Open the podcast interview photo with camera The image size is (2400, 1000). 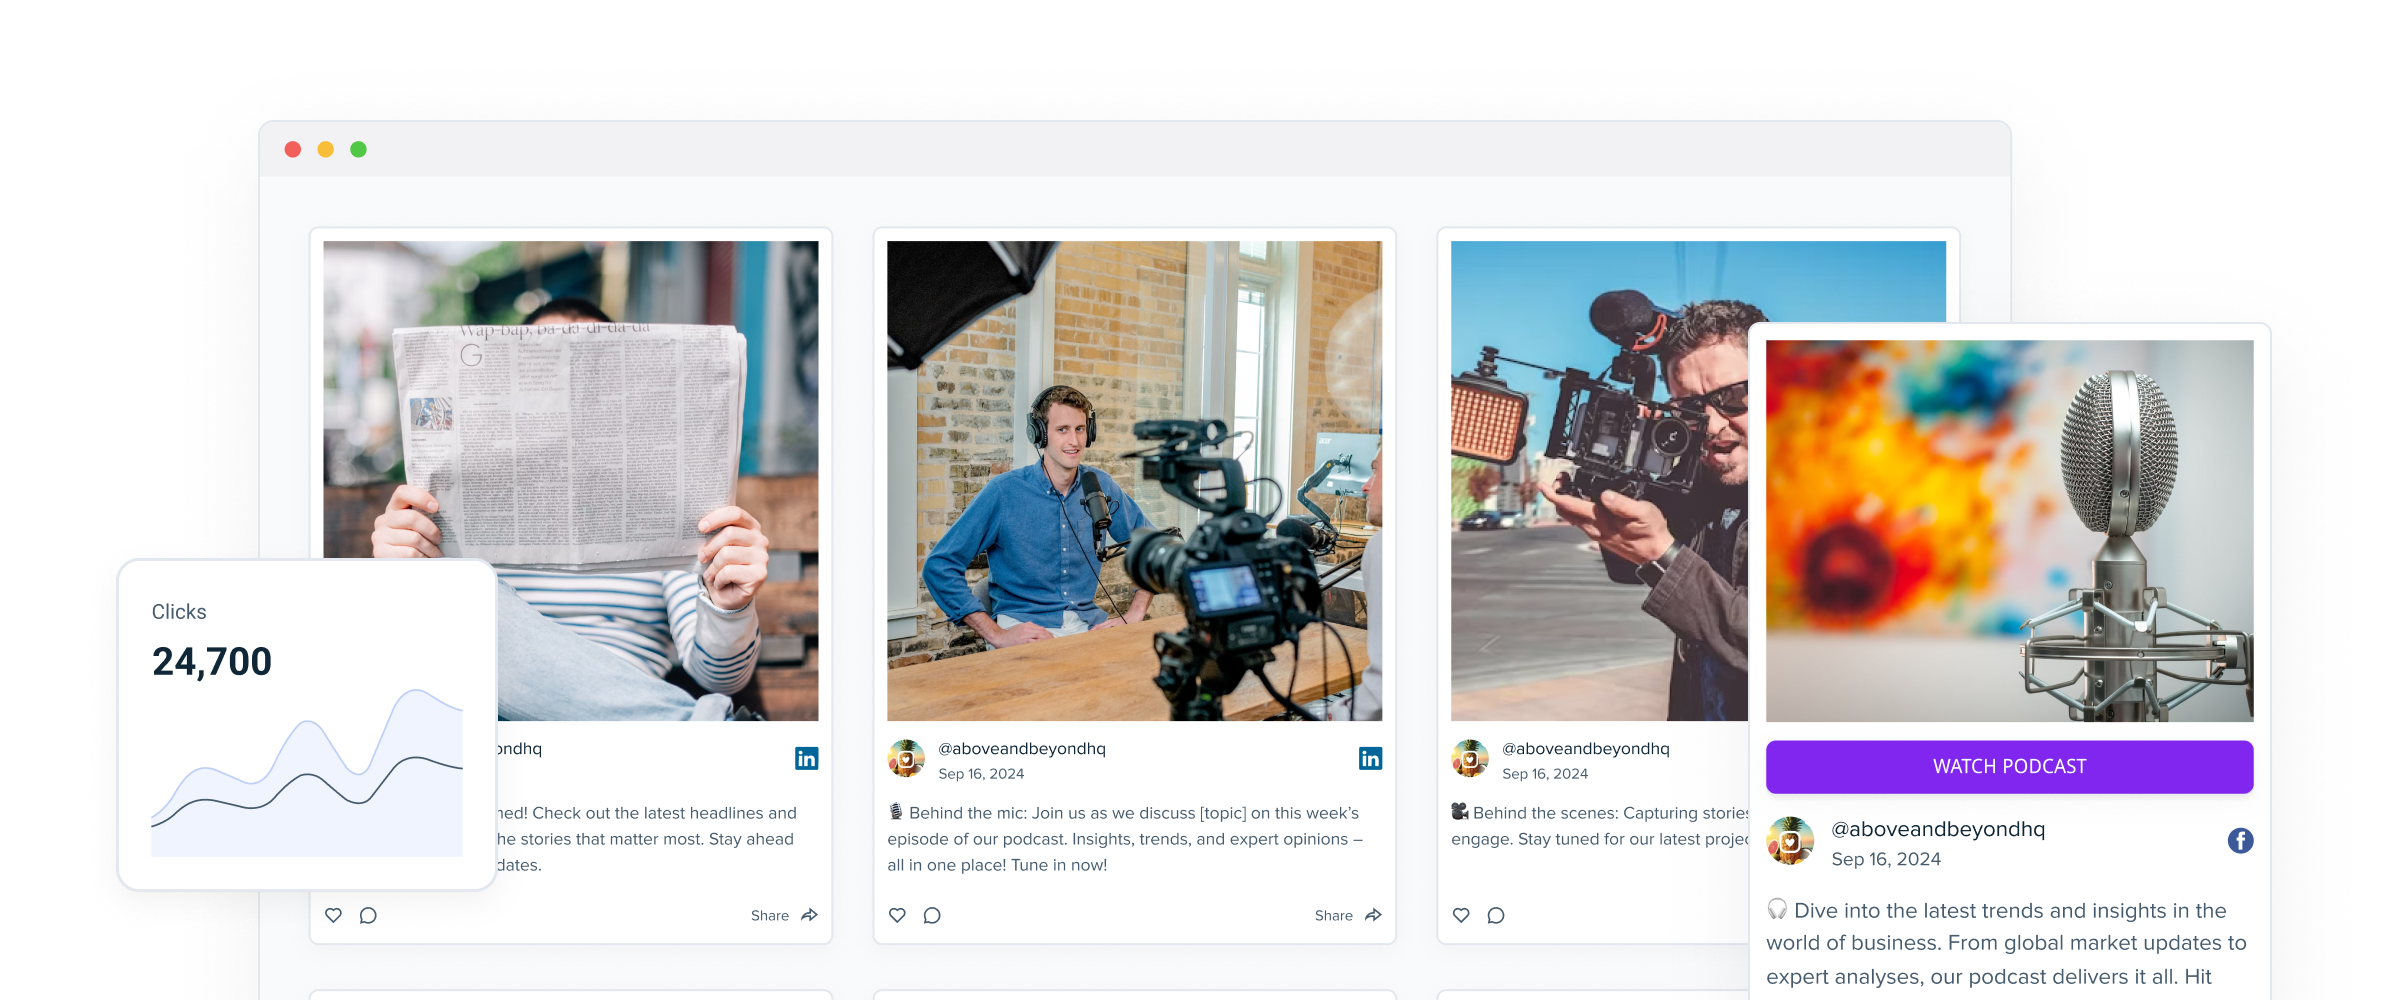coord(1134,480)
